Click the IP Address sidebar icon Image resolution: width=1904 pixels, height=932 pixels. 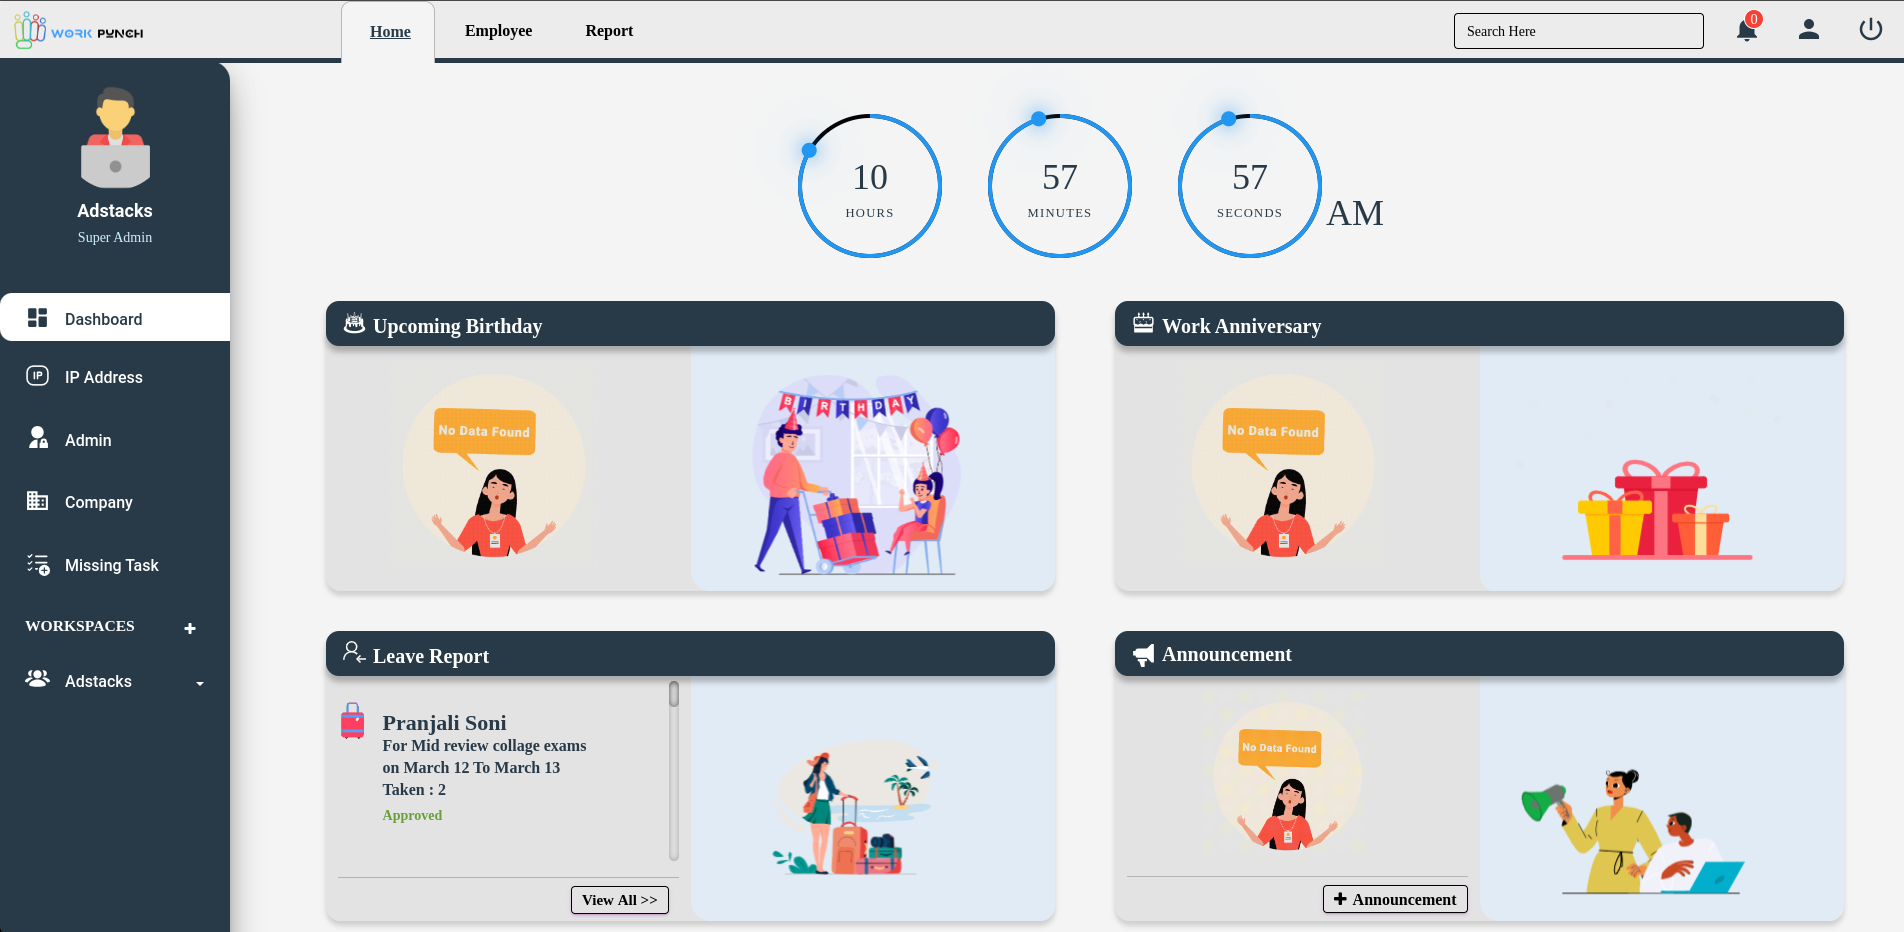[38, 376]
